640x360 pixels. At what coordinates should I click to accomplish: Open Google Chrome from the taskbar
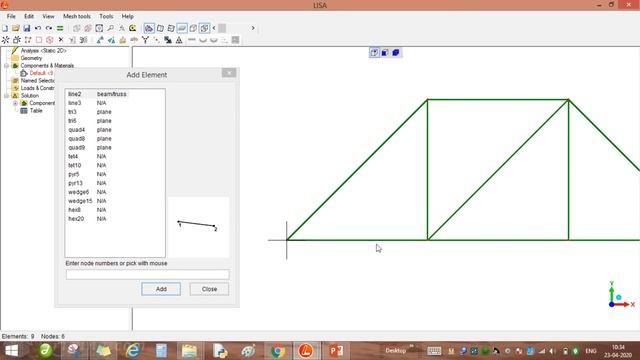tap(278, 351)
